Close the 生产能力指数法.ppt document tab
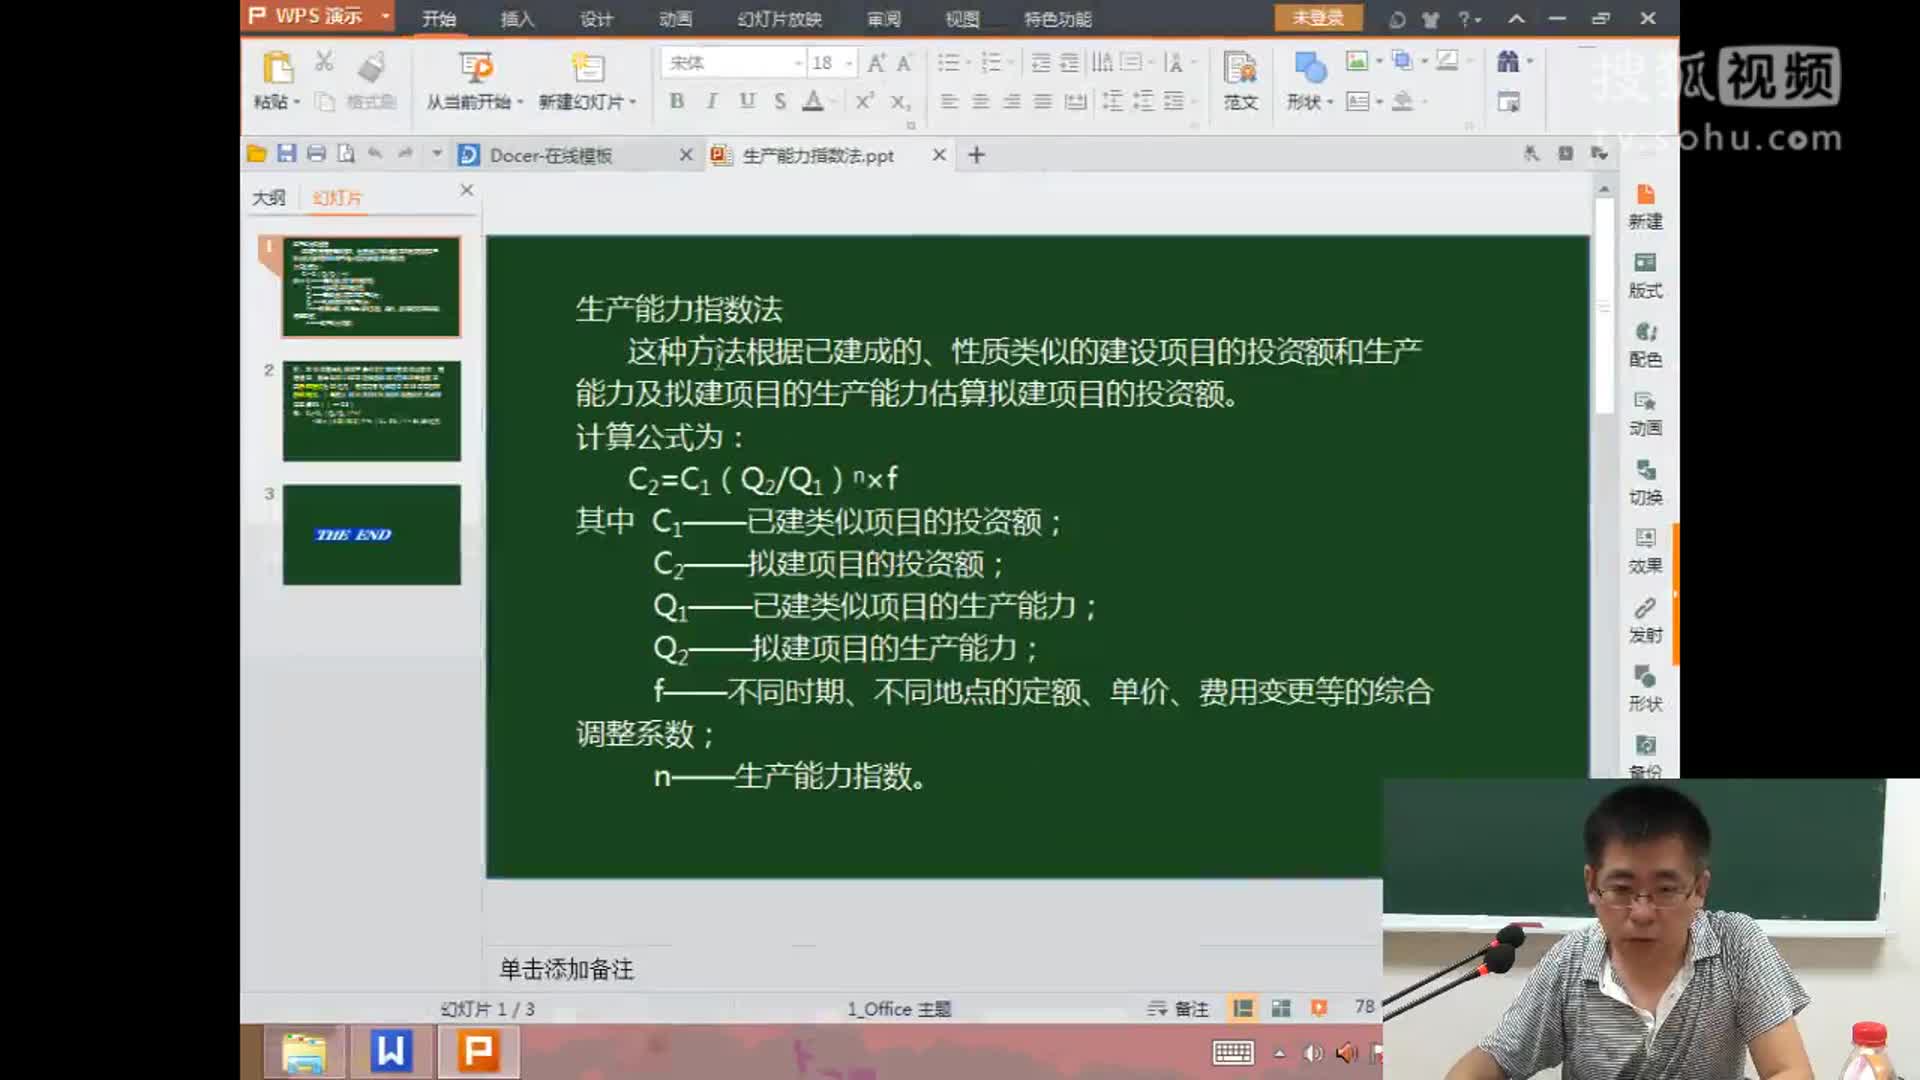 (x=939, y=154)
